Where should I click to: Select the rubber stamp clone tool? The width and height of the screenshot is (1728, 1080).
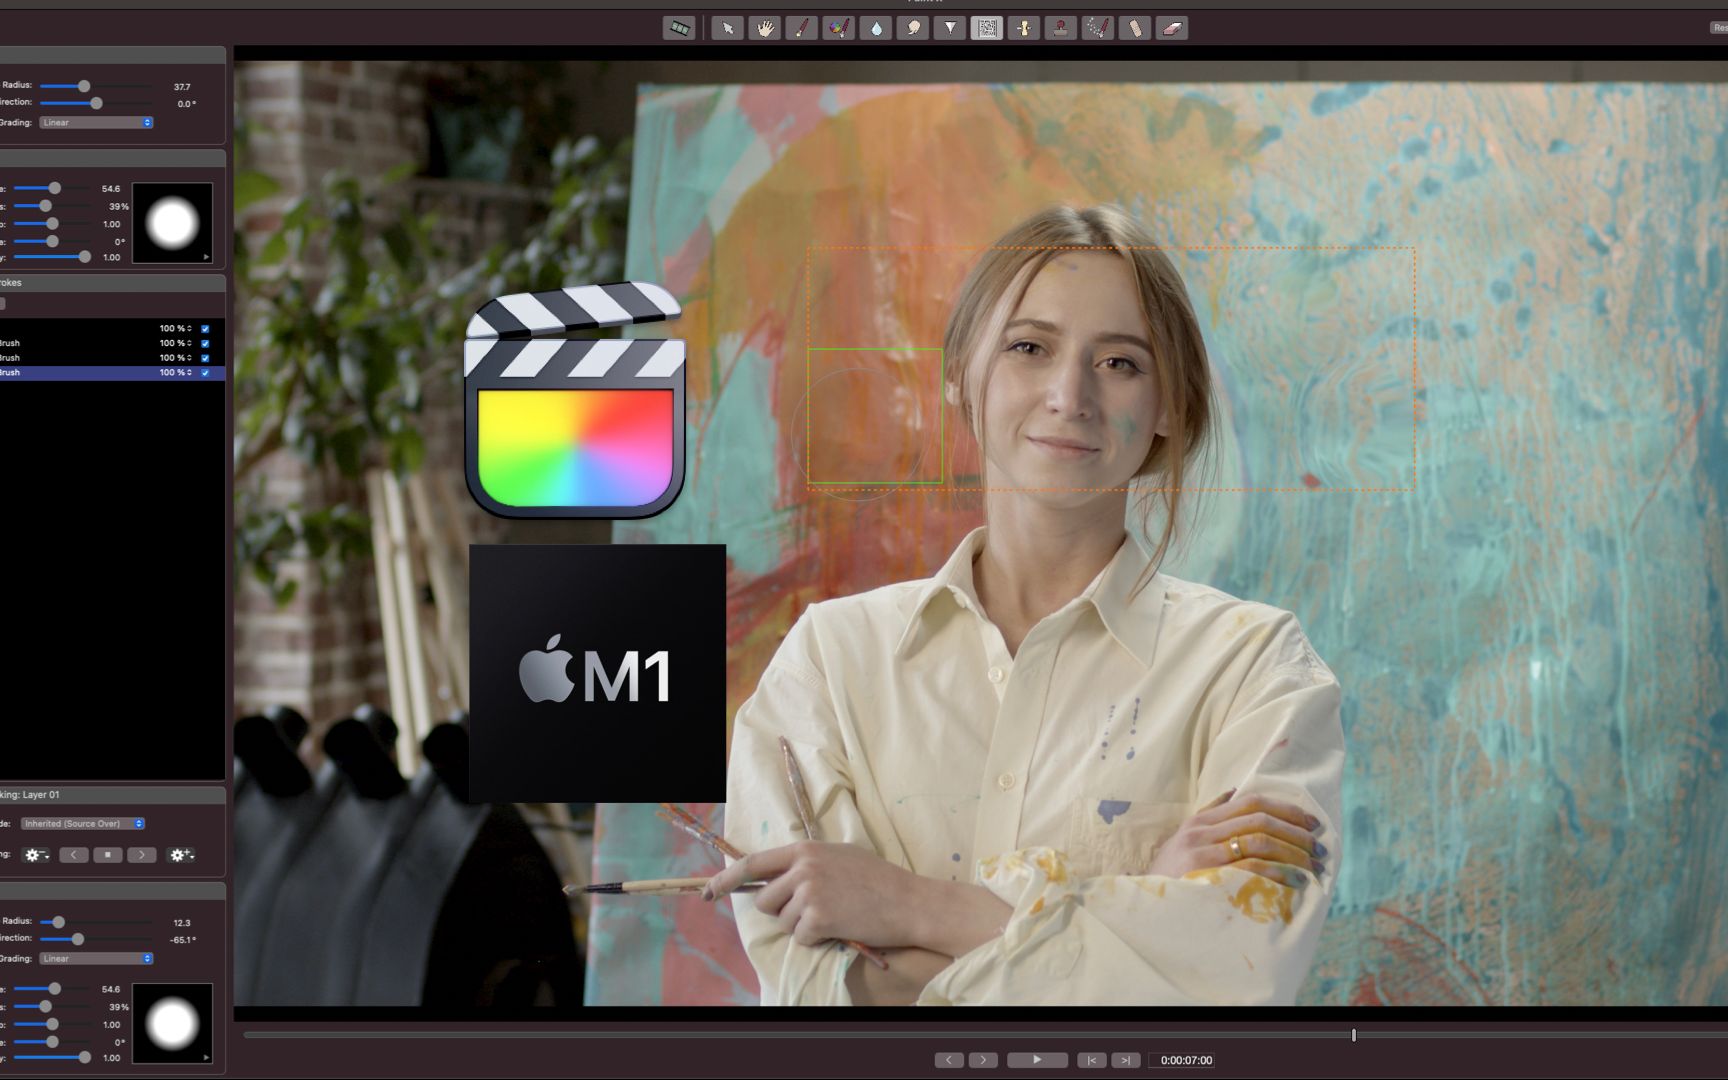(1061, 28)
